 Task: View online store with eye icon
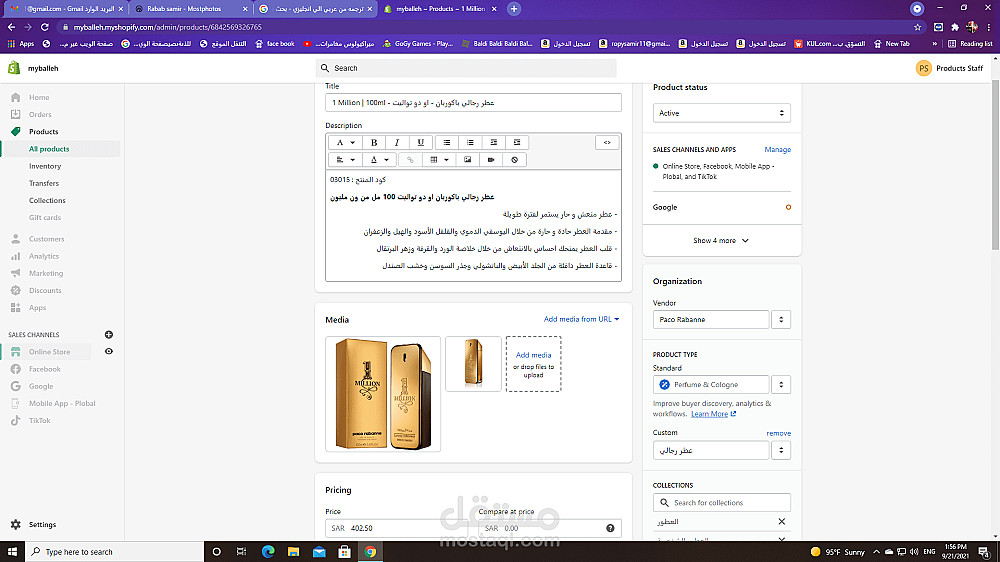pos(108,351)
